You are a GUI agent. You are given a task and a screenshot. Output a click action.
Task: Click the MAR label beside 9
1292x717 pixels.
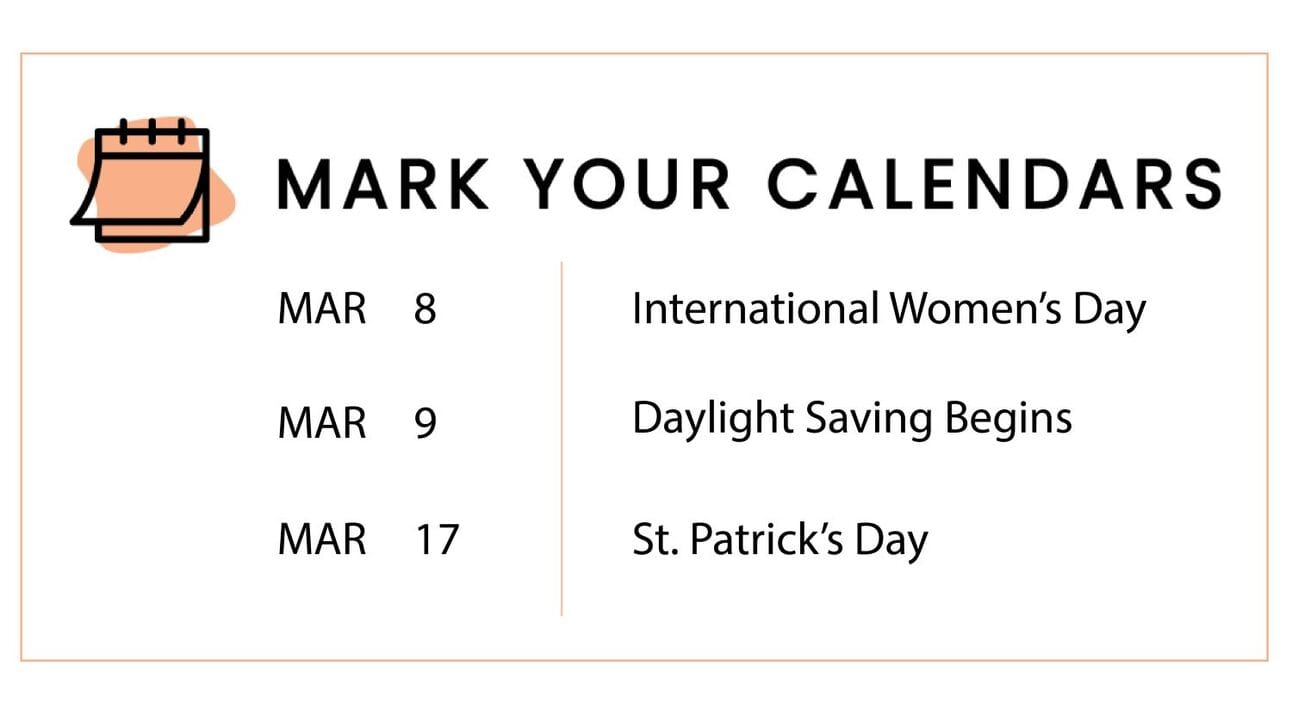point(322,424)
